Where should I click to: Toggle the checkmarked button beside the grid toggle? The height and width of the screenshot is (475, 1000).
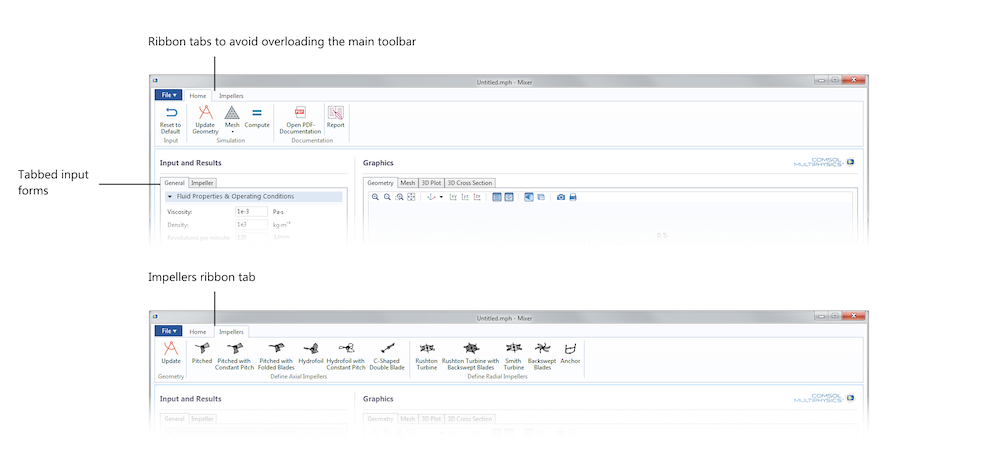509,198
